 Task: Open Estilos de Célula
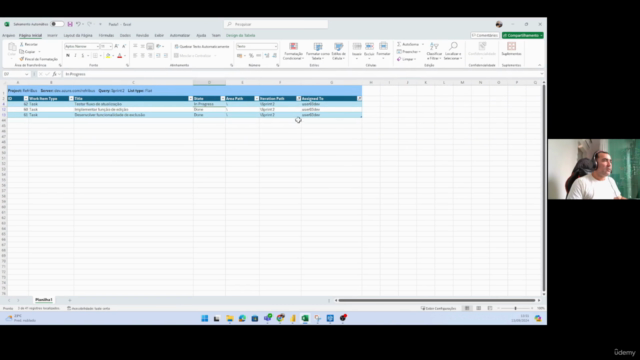point(338,51)
